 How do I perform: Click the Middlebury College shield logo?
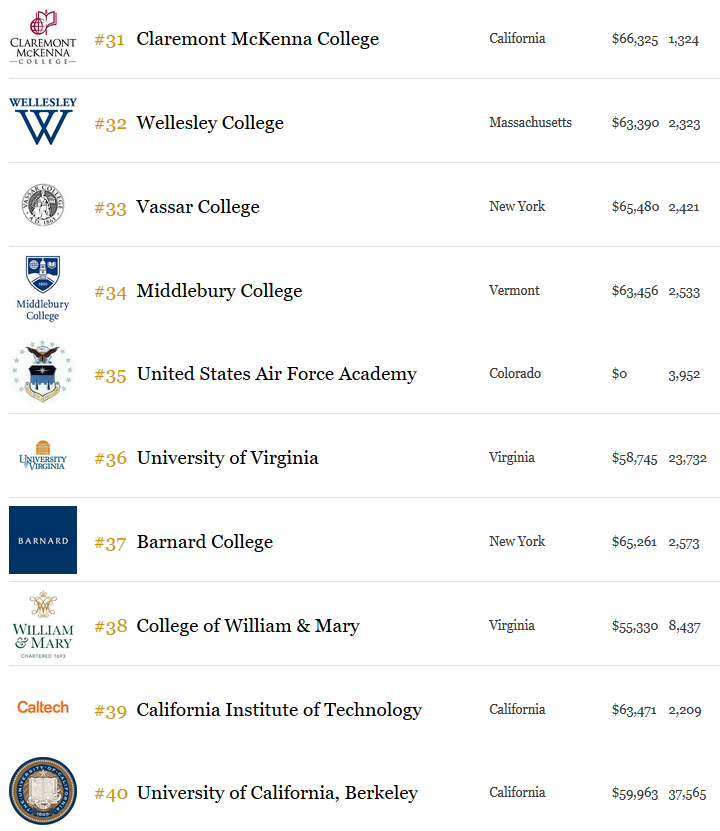tap(43, 289)
